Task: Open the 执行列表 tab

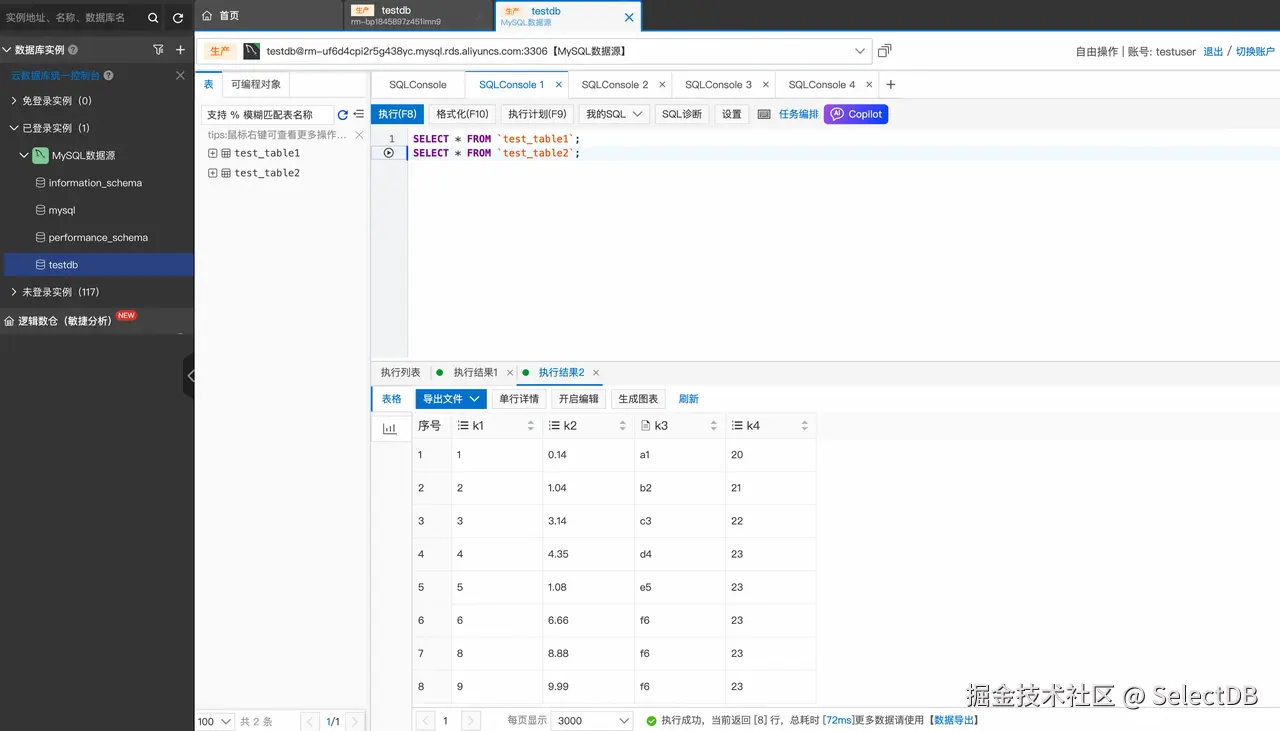Action: 401,373
